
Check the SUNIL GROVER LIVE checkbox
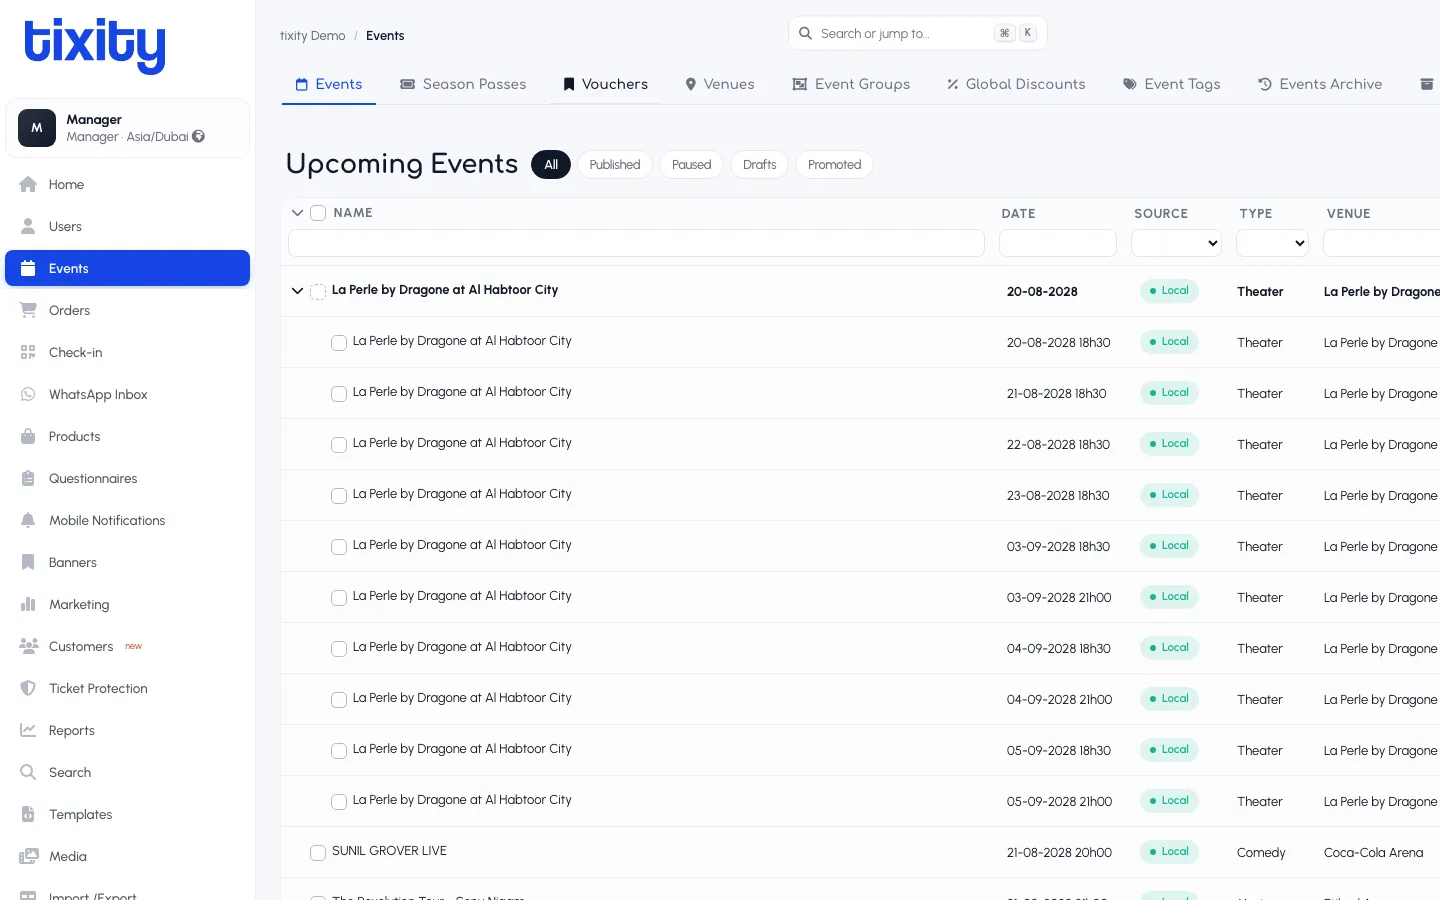point(318,853)
